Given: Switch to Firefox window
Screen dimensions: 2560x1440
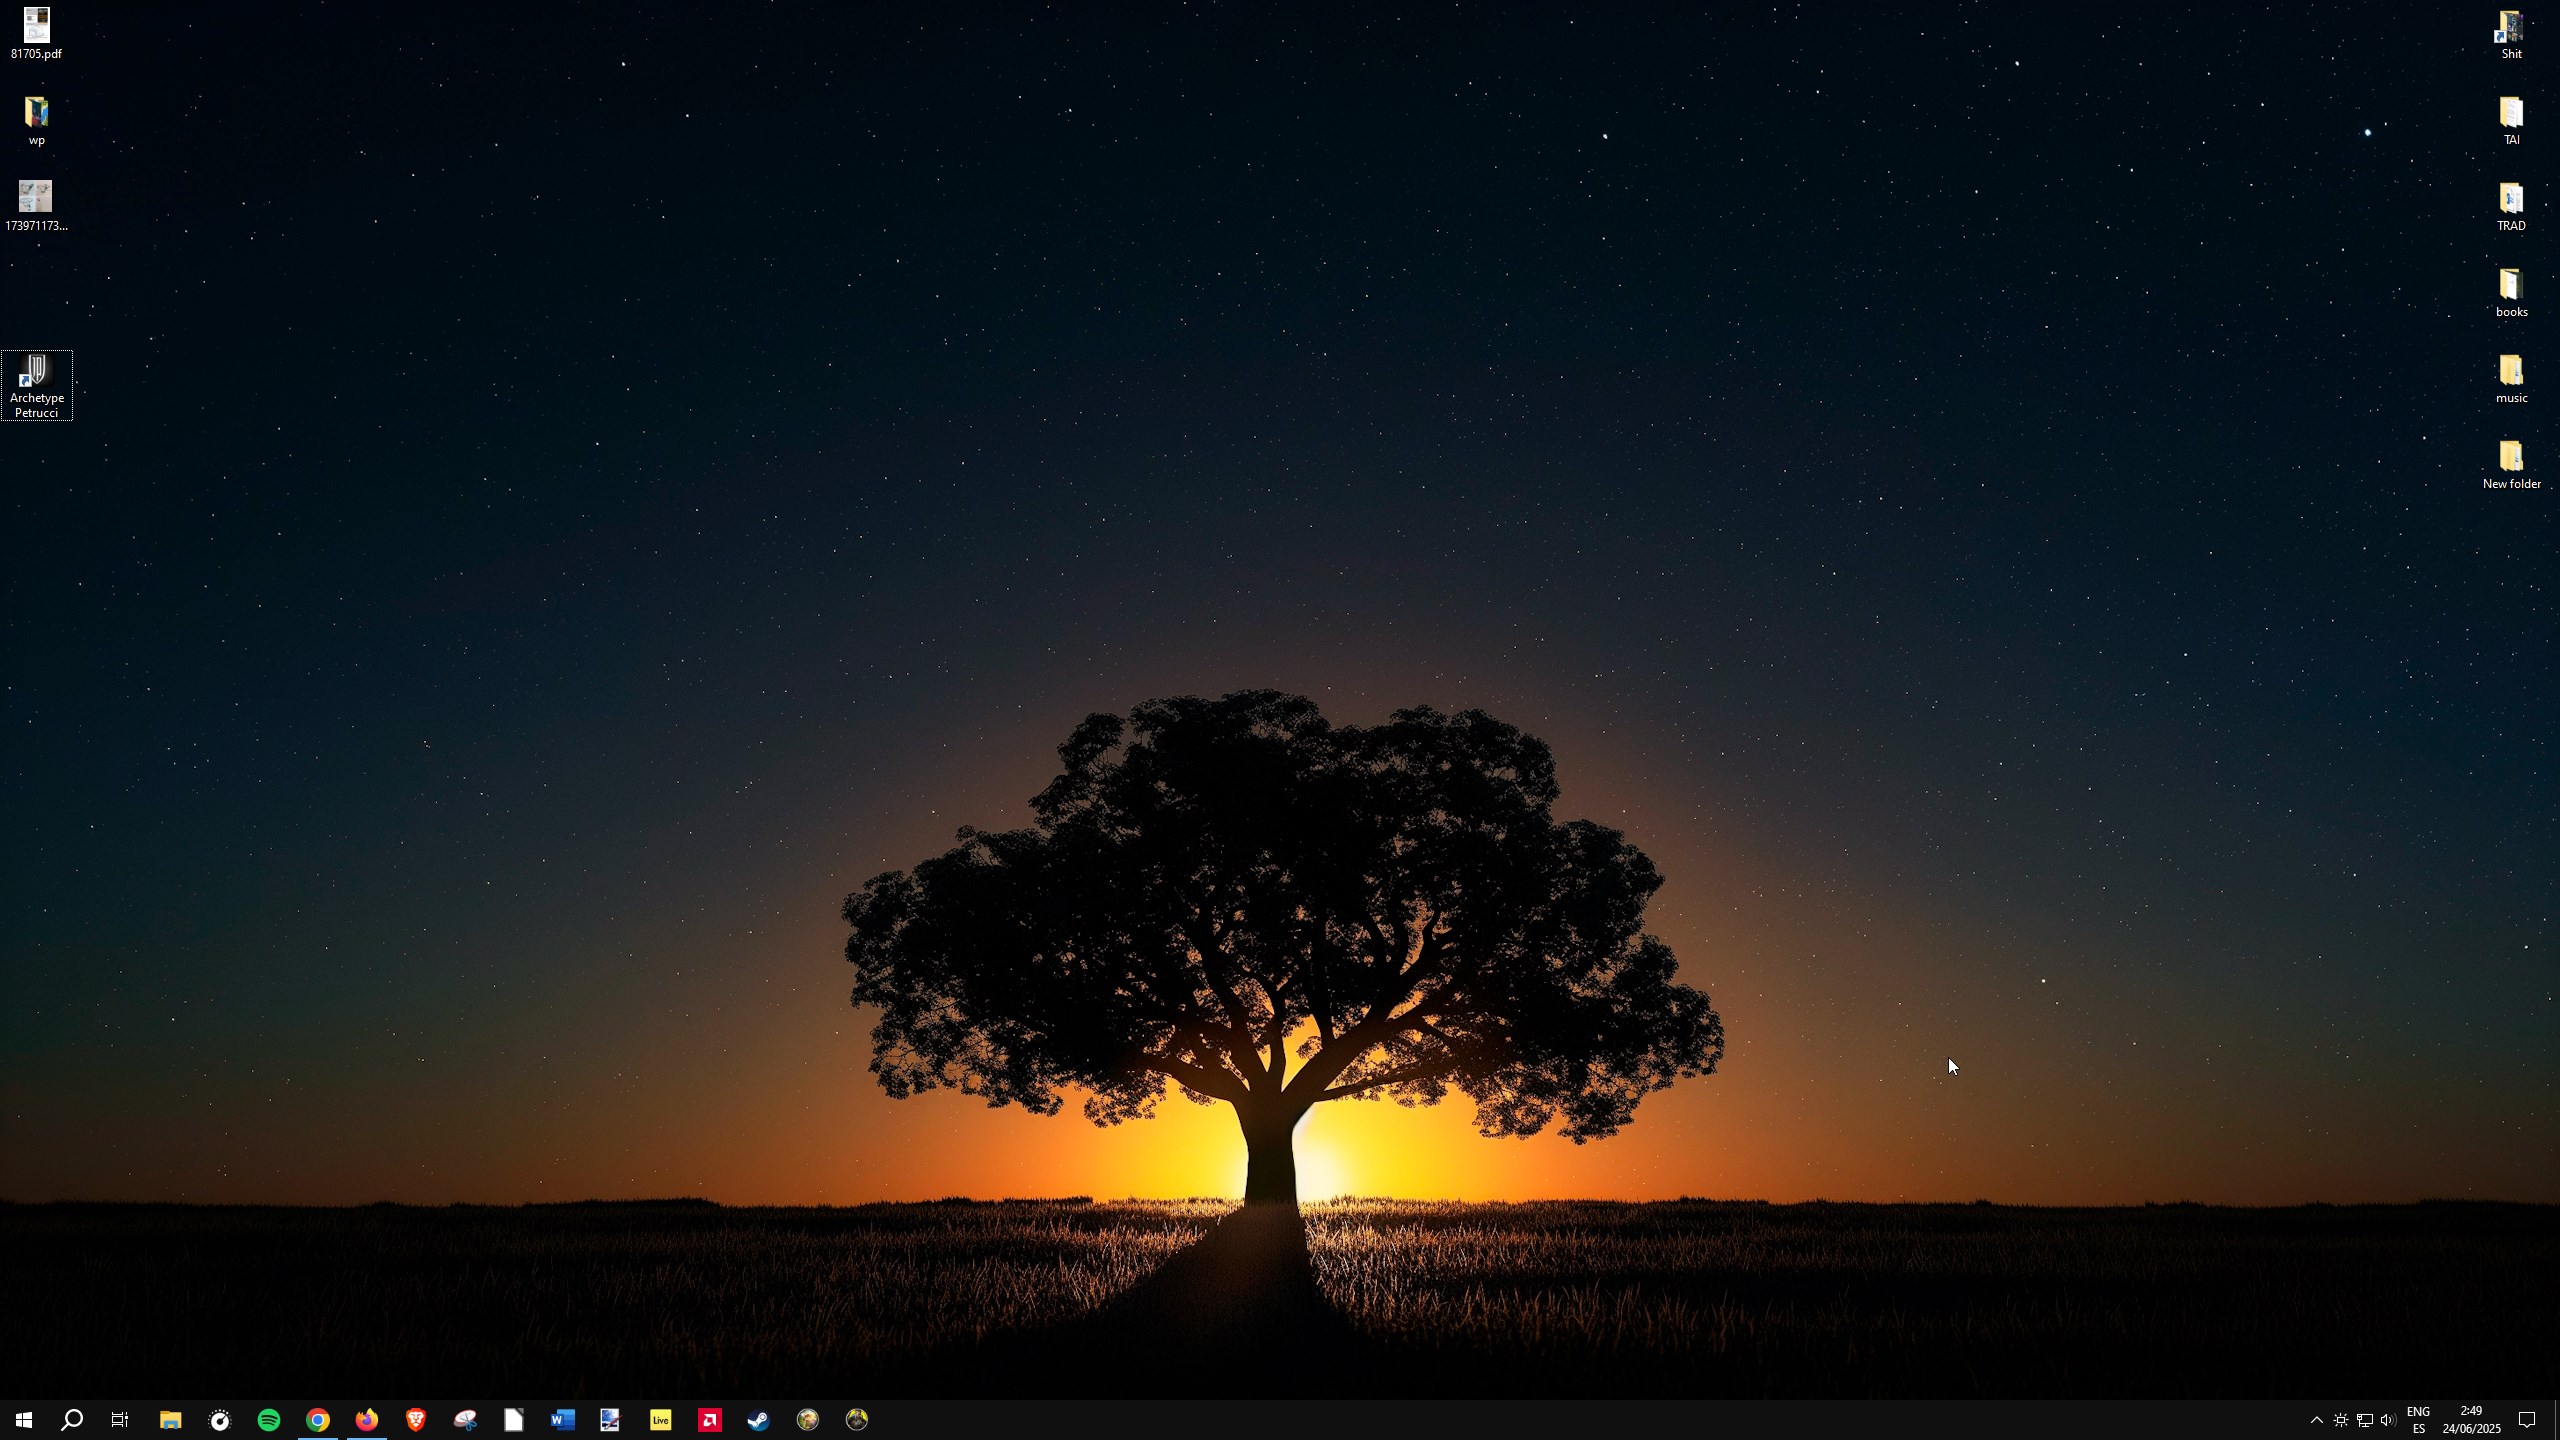Looking at the screenshot, I should [367, 1420].
